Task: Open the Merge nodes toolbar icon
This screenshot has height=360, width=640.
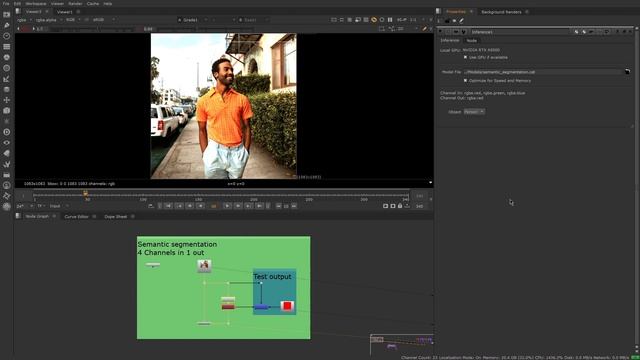Action: [x=7, y=89]
